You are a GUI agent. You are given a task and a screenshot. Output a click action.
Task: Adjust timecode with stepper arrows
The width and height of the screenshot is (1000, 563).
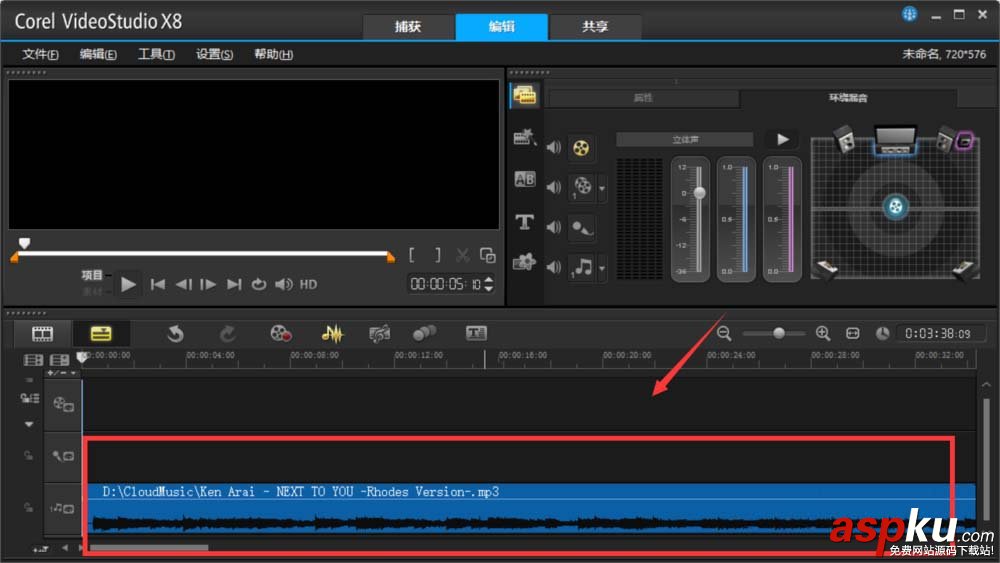[x=489, y=284]
